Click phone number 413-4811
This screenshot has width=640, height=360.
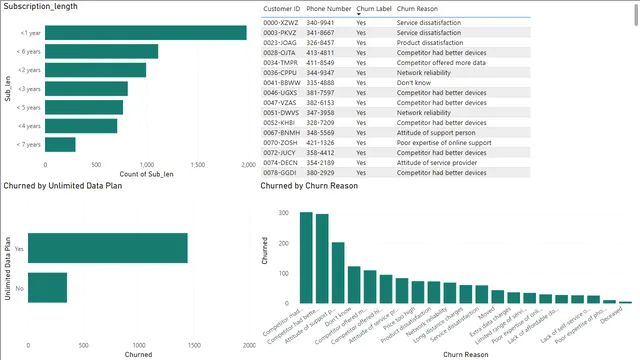pyautogui.click(x=320, y=53)
